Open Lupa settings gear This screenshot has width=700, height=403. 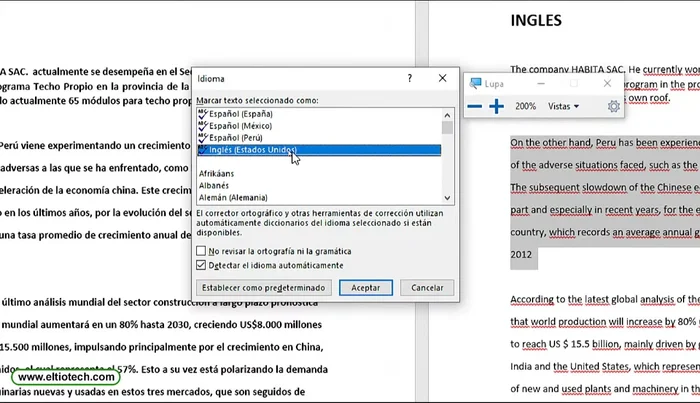click(614, 106)
